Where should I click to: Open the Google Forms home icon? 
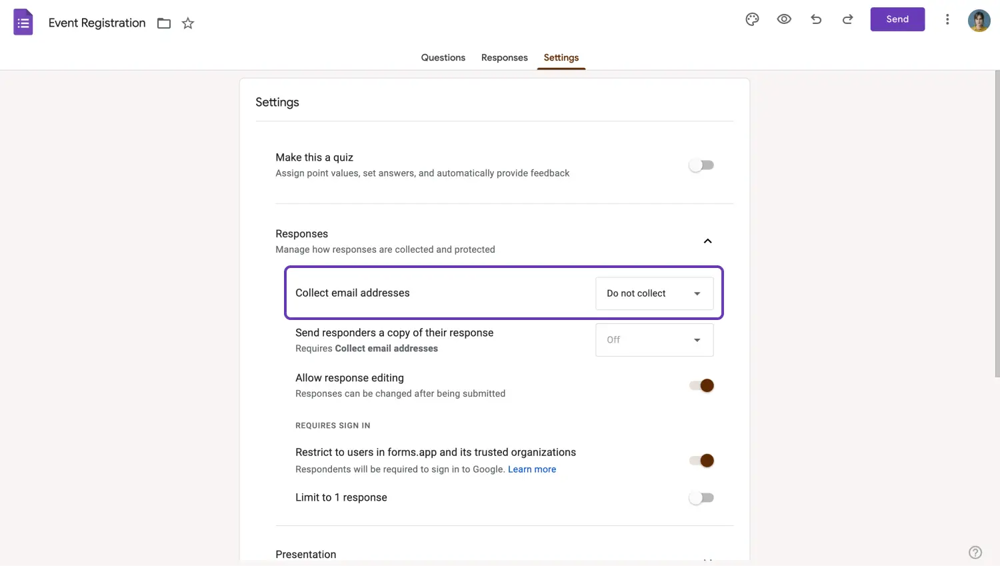pyautogui.click(x=23, y=22)
